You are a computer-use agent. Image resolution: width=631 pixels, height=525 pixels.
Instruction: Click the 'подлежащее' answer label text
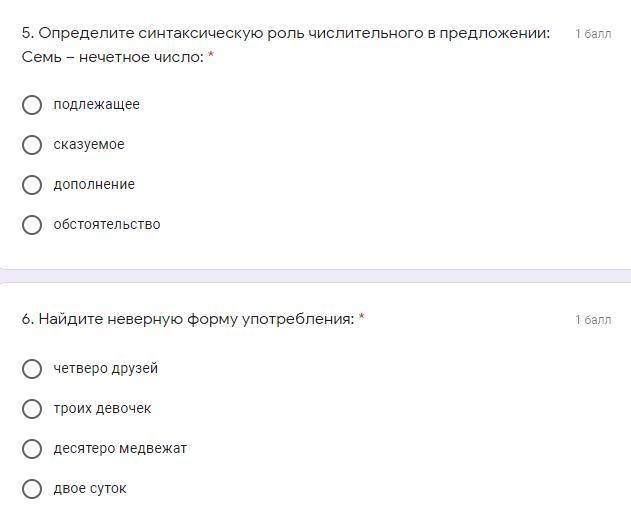(x=96, y=105)
